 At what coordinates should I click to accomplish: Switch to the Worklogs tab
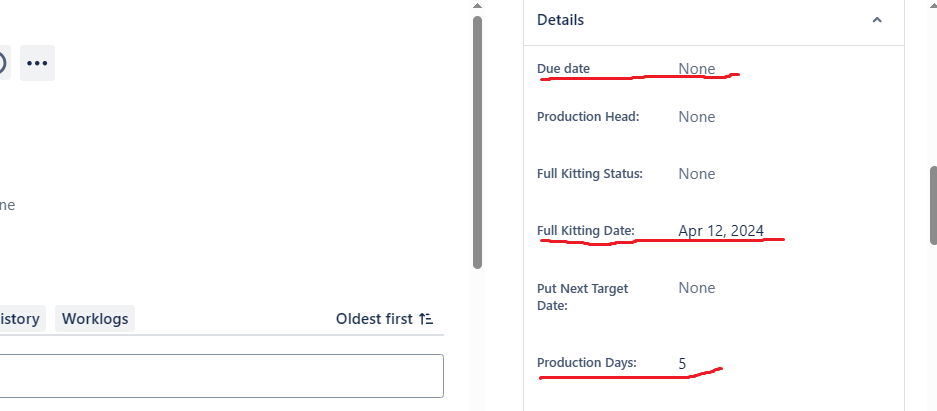point(95,318)
